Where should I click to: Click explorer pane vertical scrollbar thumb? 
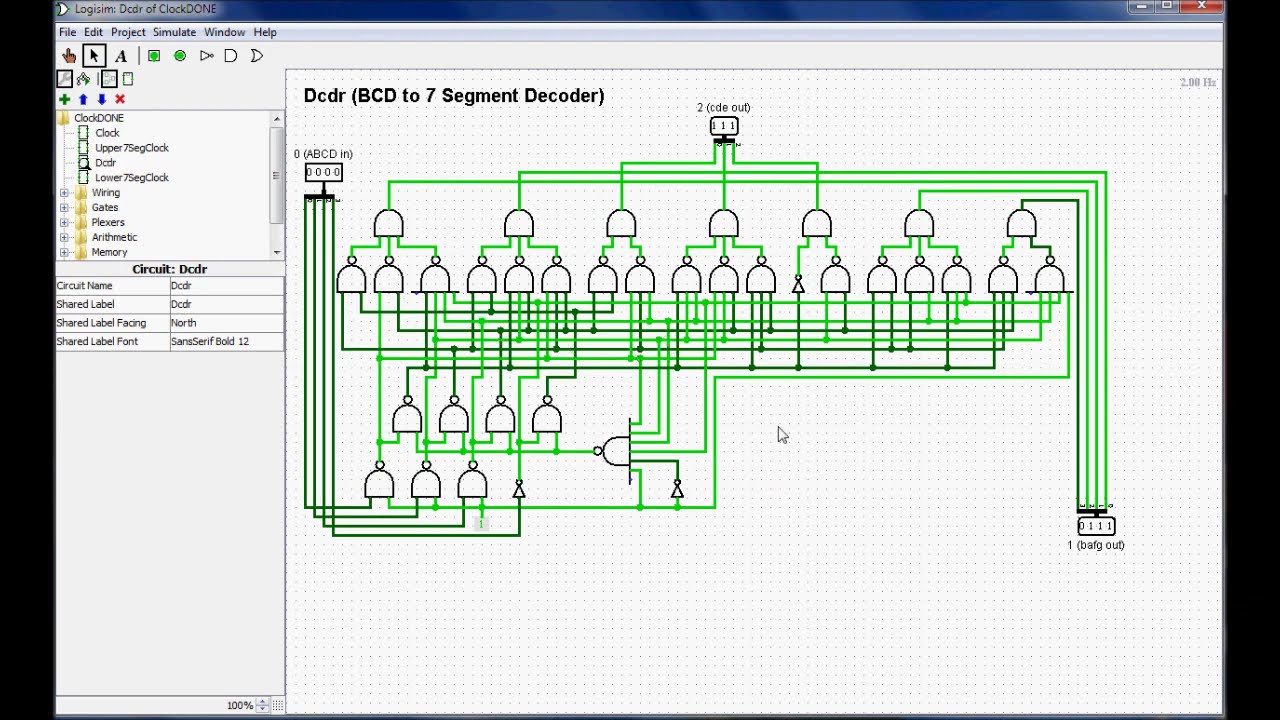[x=276, y=175]
